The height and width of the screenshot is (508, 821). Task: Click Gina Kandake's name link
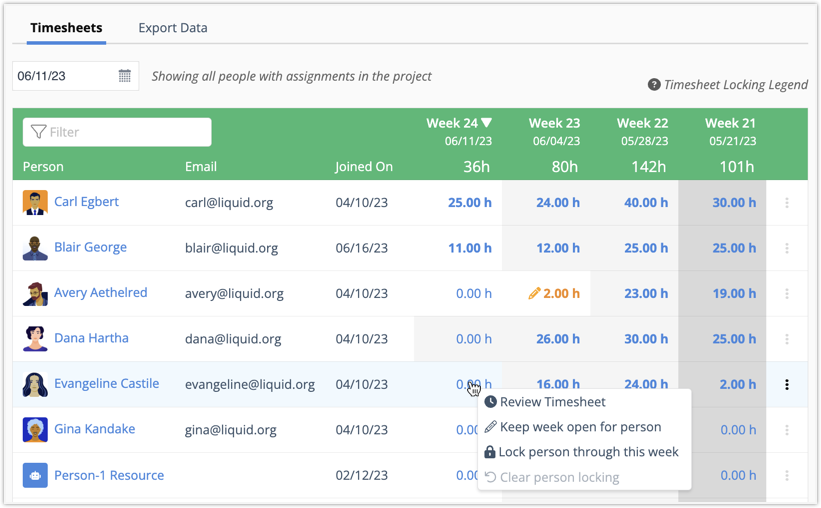94,429
